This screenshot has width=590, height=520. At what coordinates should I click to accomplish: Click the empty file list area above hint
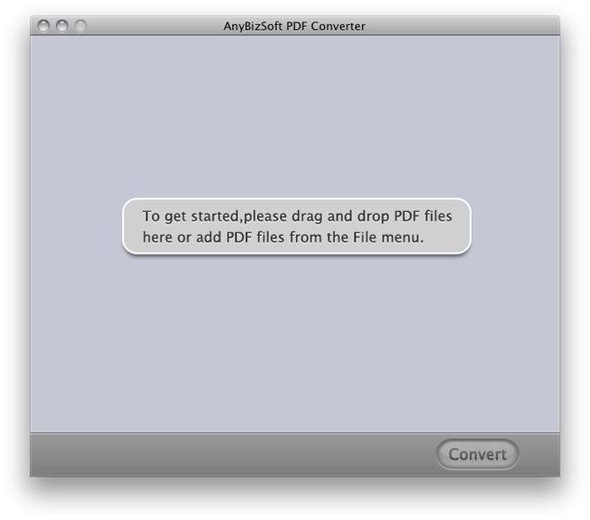[x=295, y=117]
